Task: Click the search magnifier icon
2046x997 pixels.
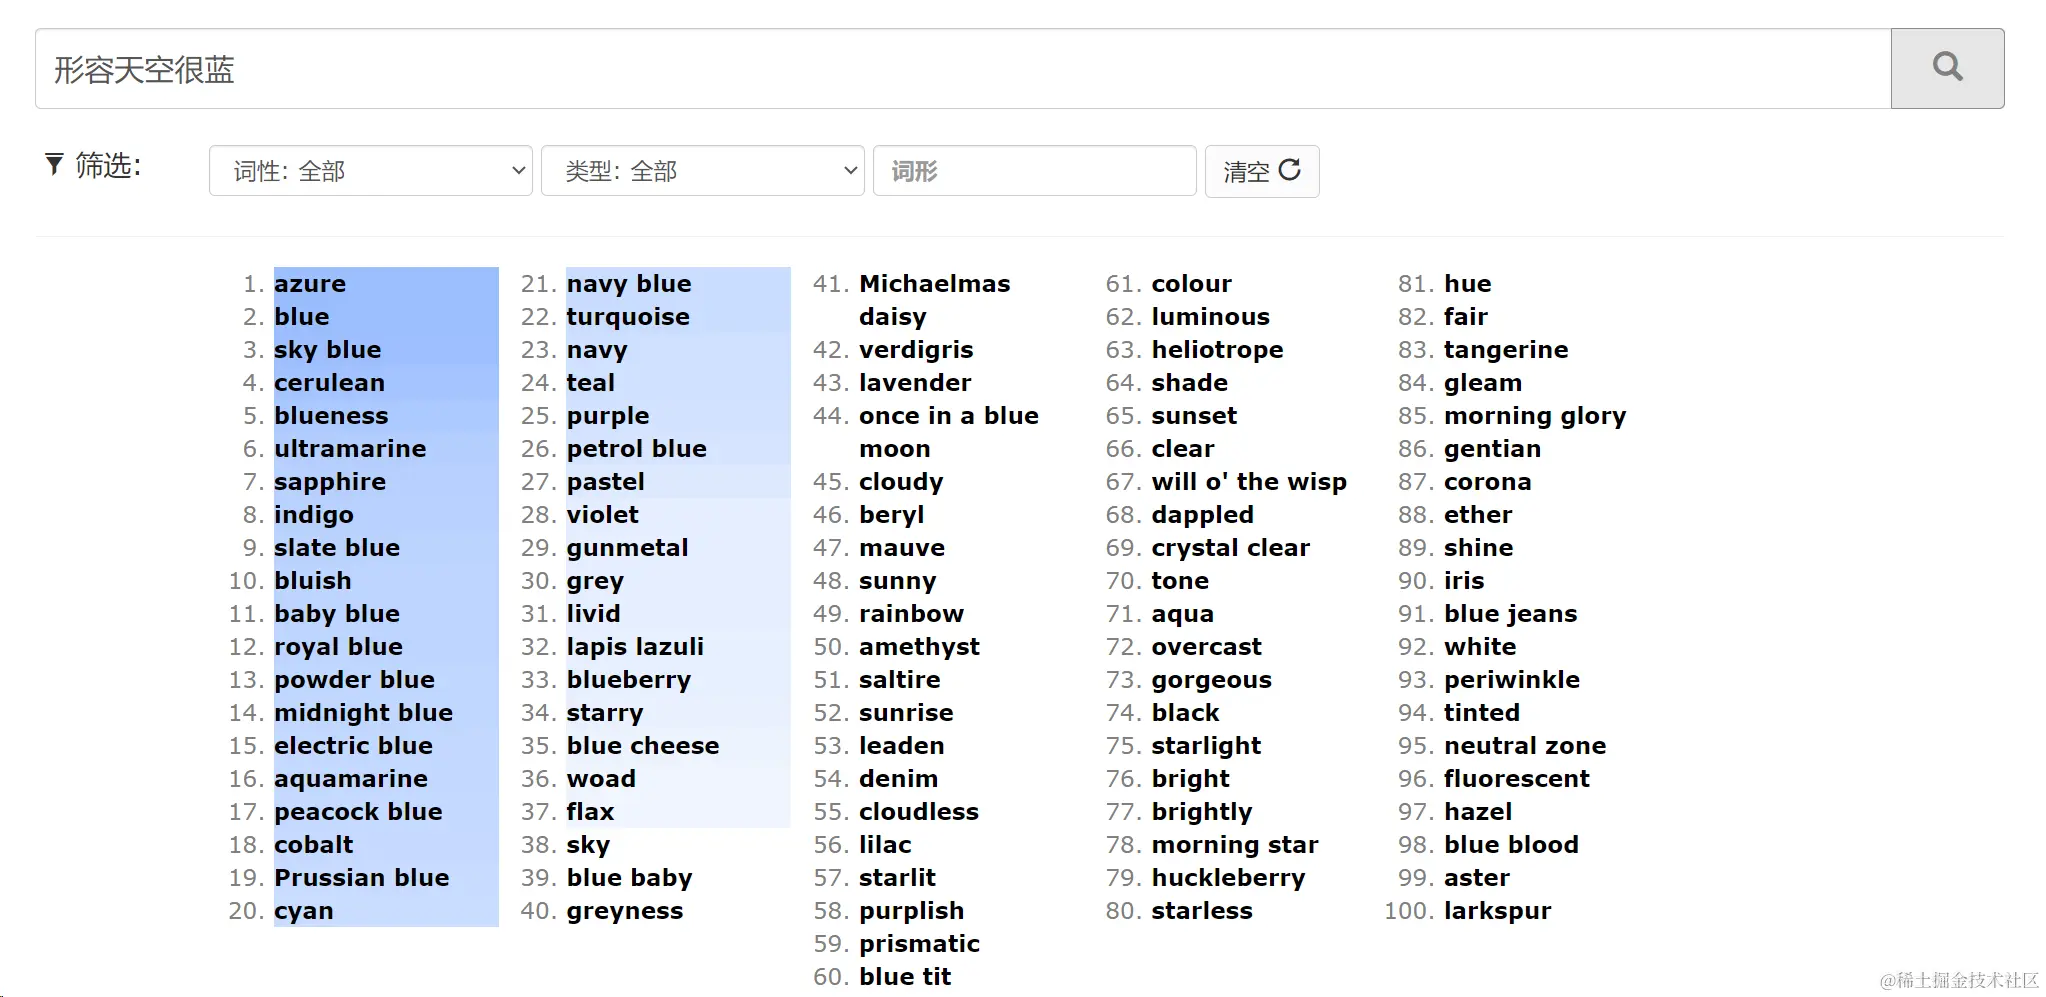Action: point(1944,67)
